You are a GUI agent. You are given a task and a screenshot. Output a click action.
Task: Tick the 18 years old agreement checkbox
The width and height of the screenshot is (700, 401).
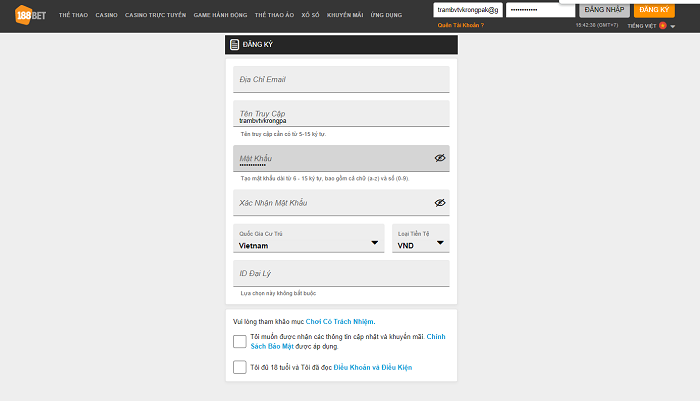(x=239, y=367)
